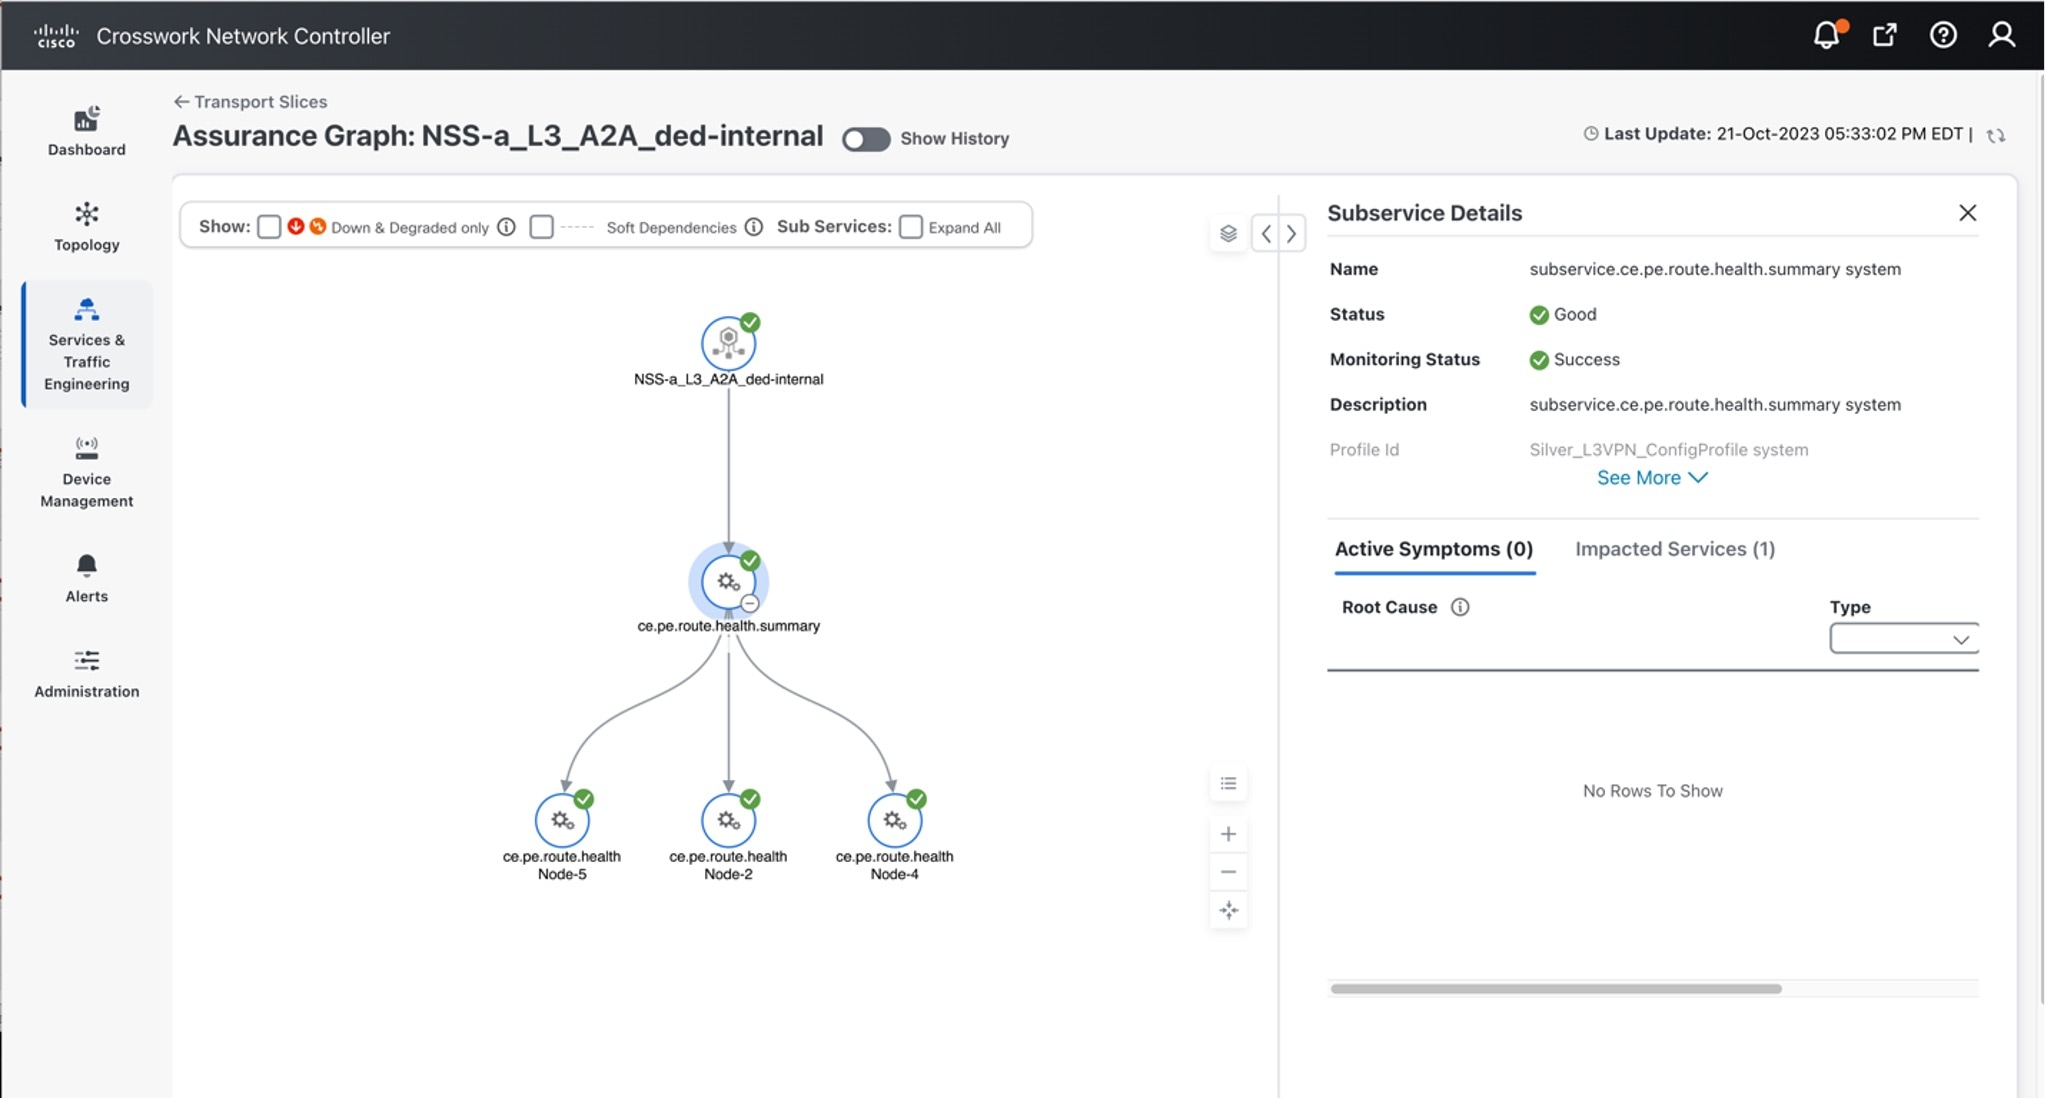
Task: Select the Topology view
Action: pos(86,227)
